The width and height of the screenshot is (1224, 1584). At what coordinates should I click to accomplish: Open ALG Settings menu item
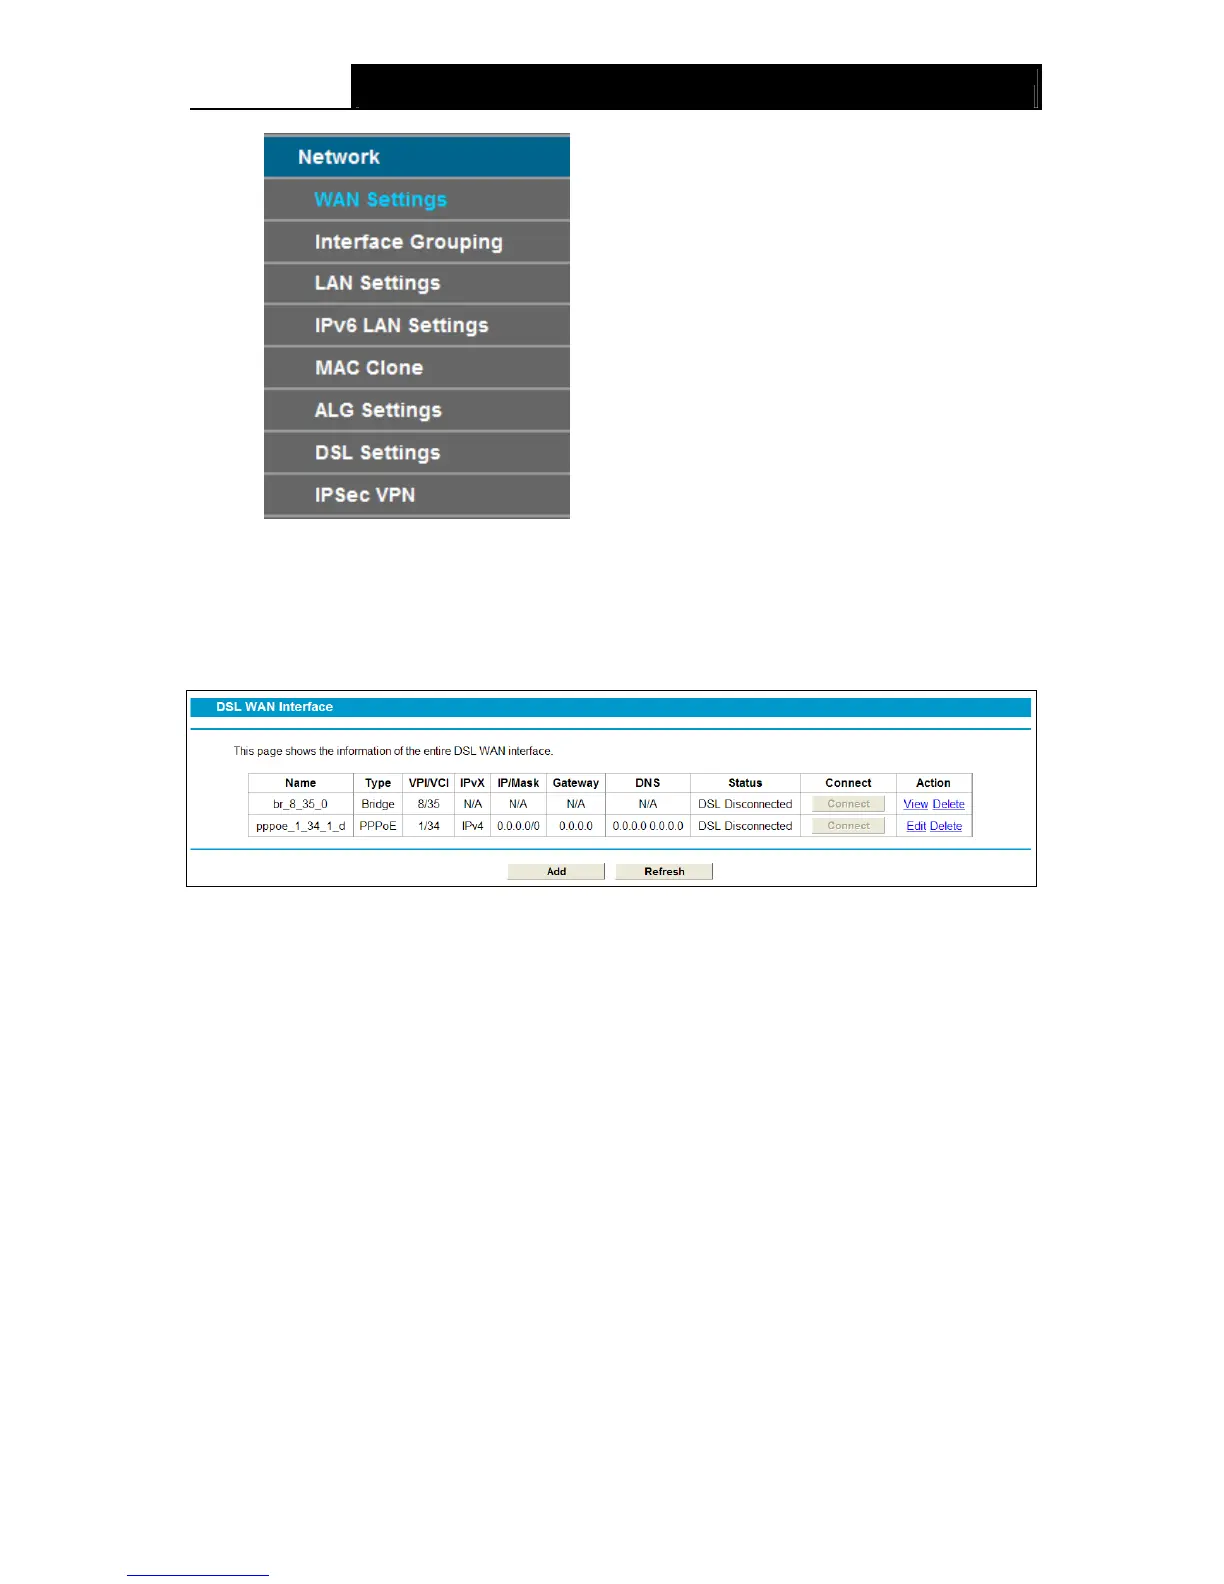tap(417, 410)
